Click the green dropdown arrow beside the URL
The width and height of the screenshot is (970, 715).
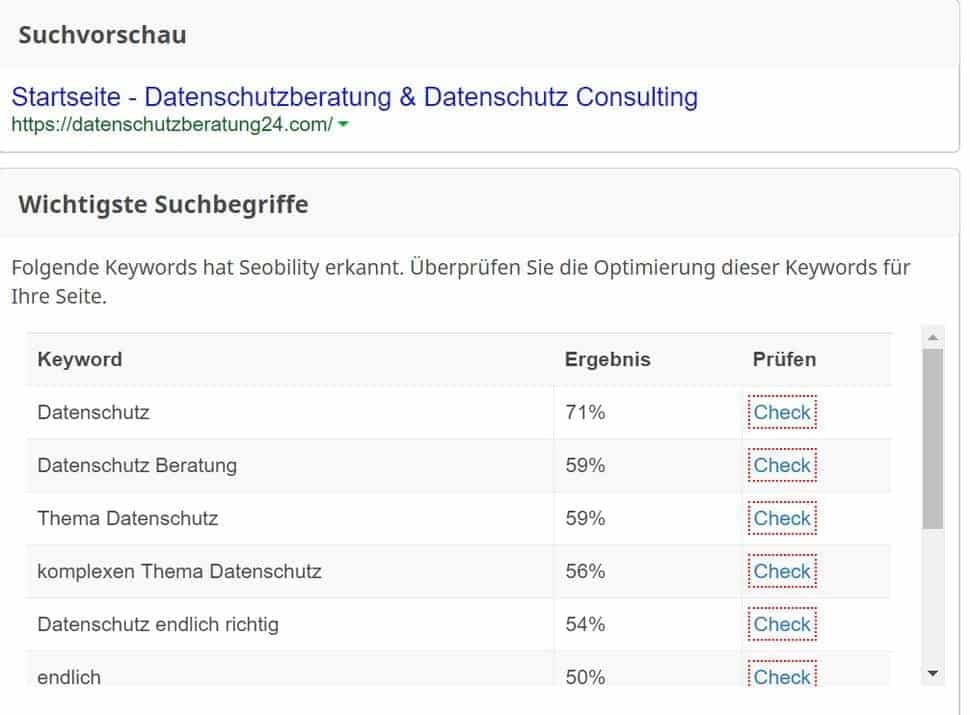pyautogui.click(x=343, y=125)
